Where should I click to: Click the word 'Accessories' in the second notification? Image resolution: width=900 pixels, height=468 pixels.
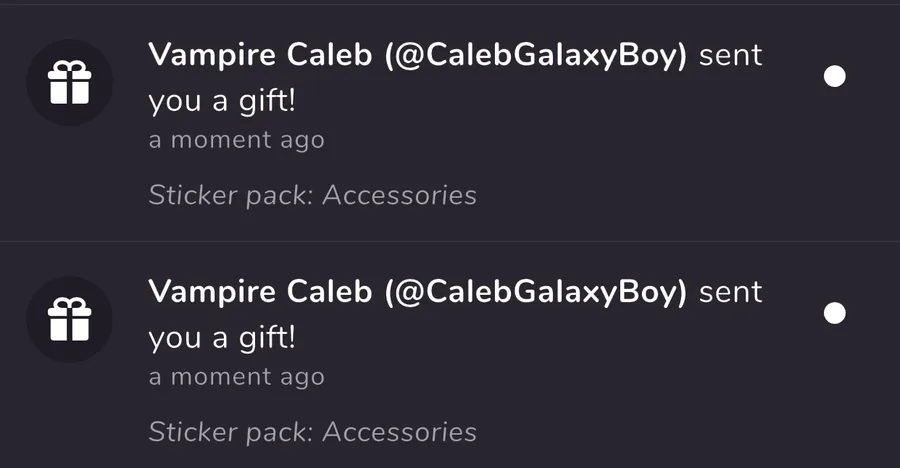(399, 432)
